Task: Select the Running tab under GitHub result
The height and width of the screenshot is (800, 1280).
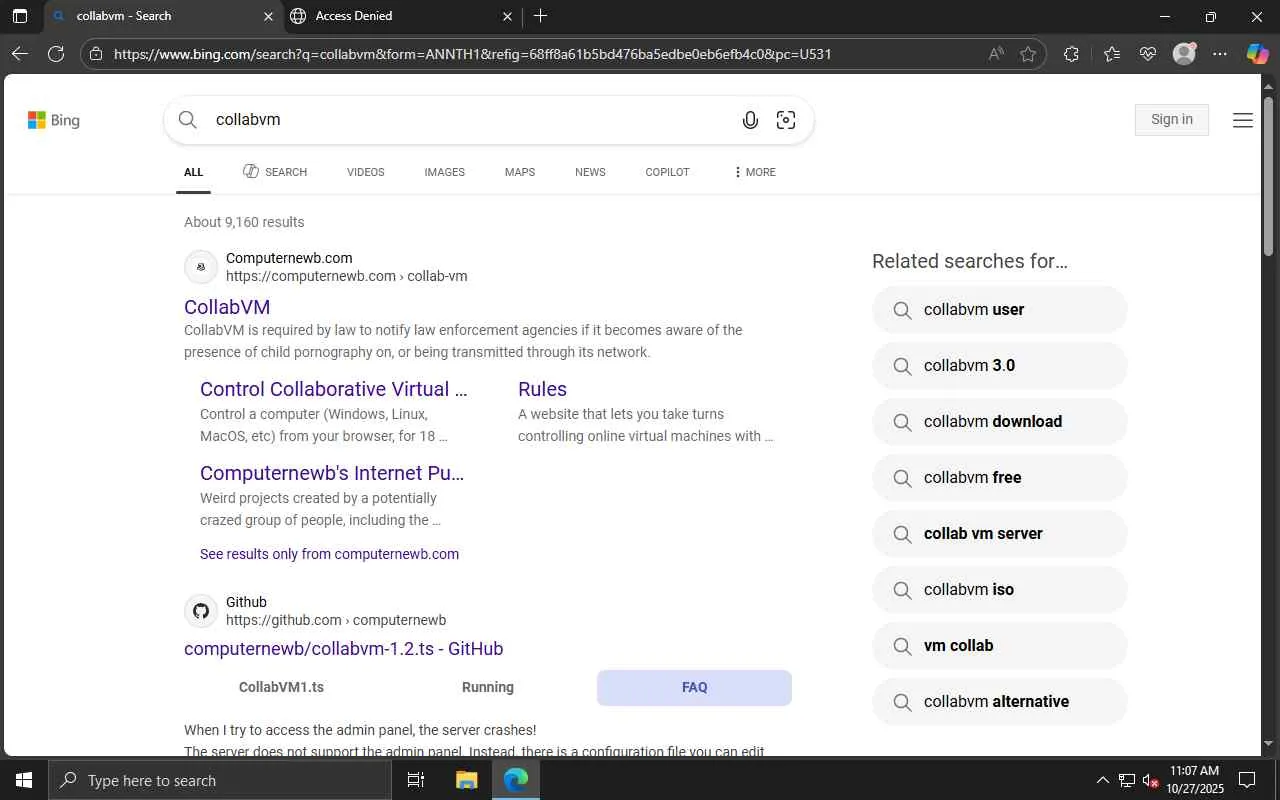Action: click(x=488, y=687)
